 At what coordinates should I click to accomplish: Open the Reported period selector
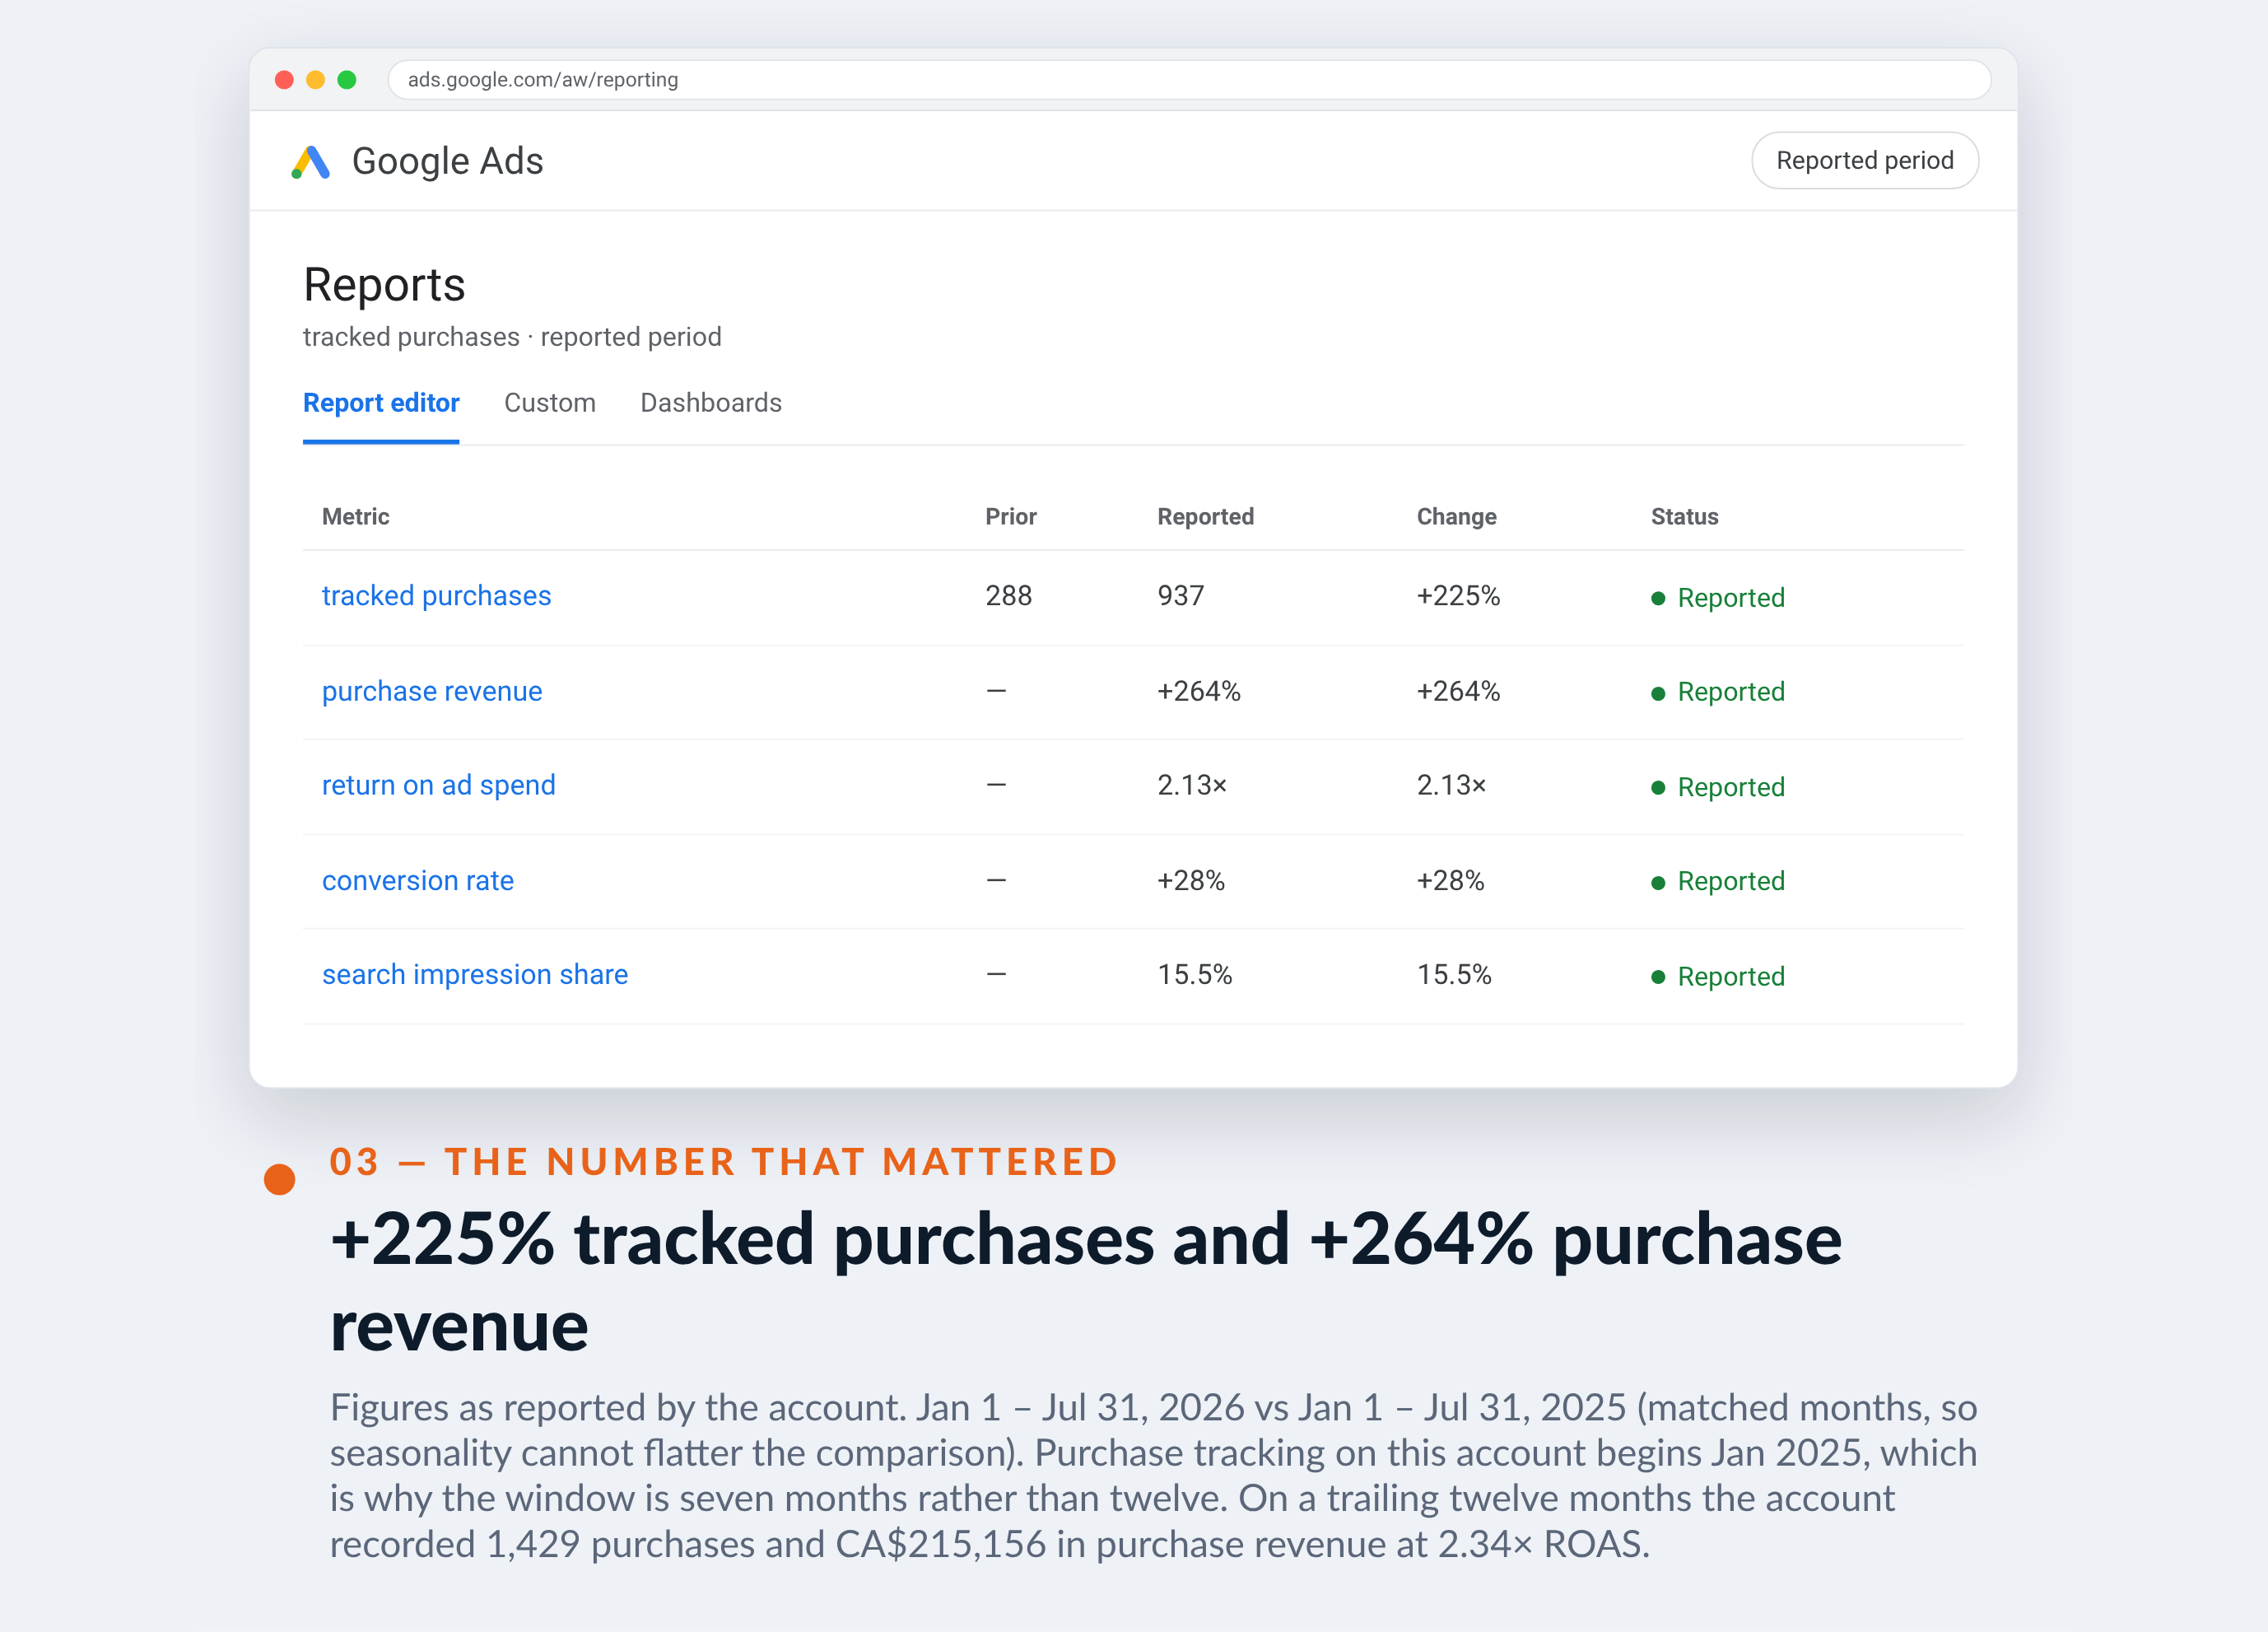(1864, 160)
